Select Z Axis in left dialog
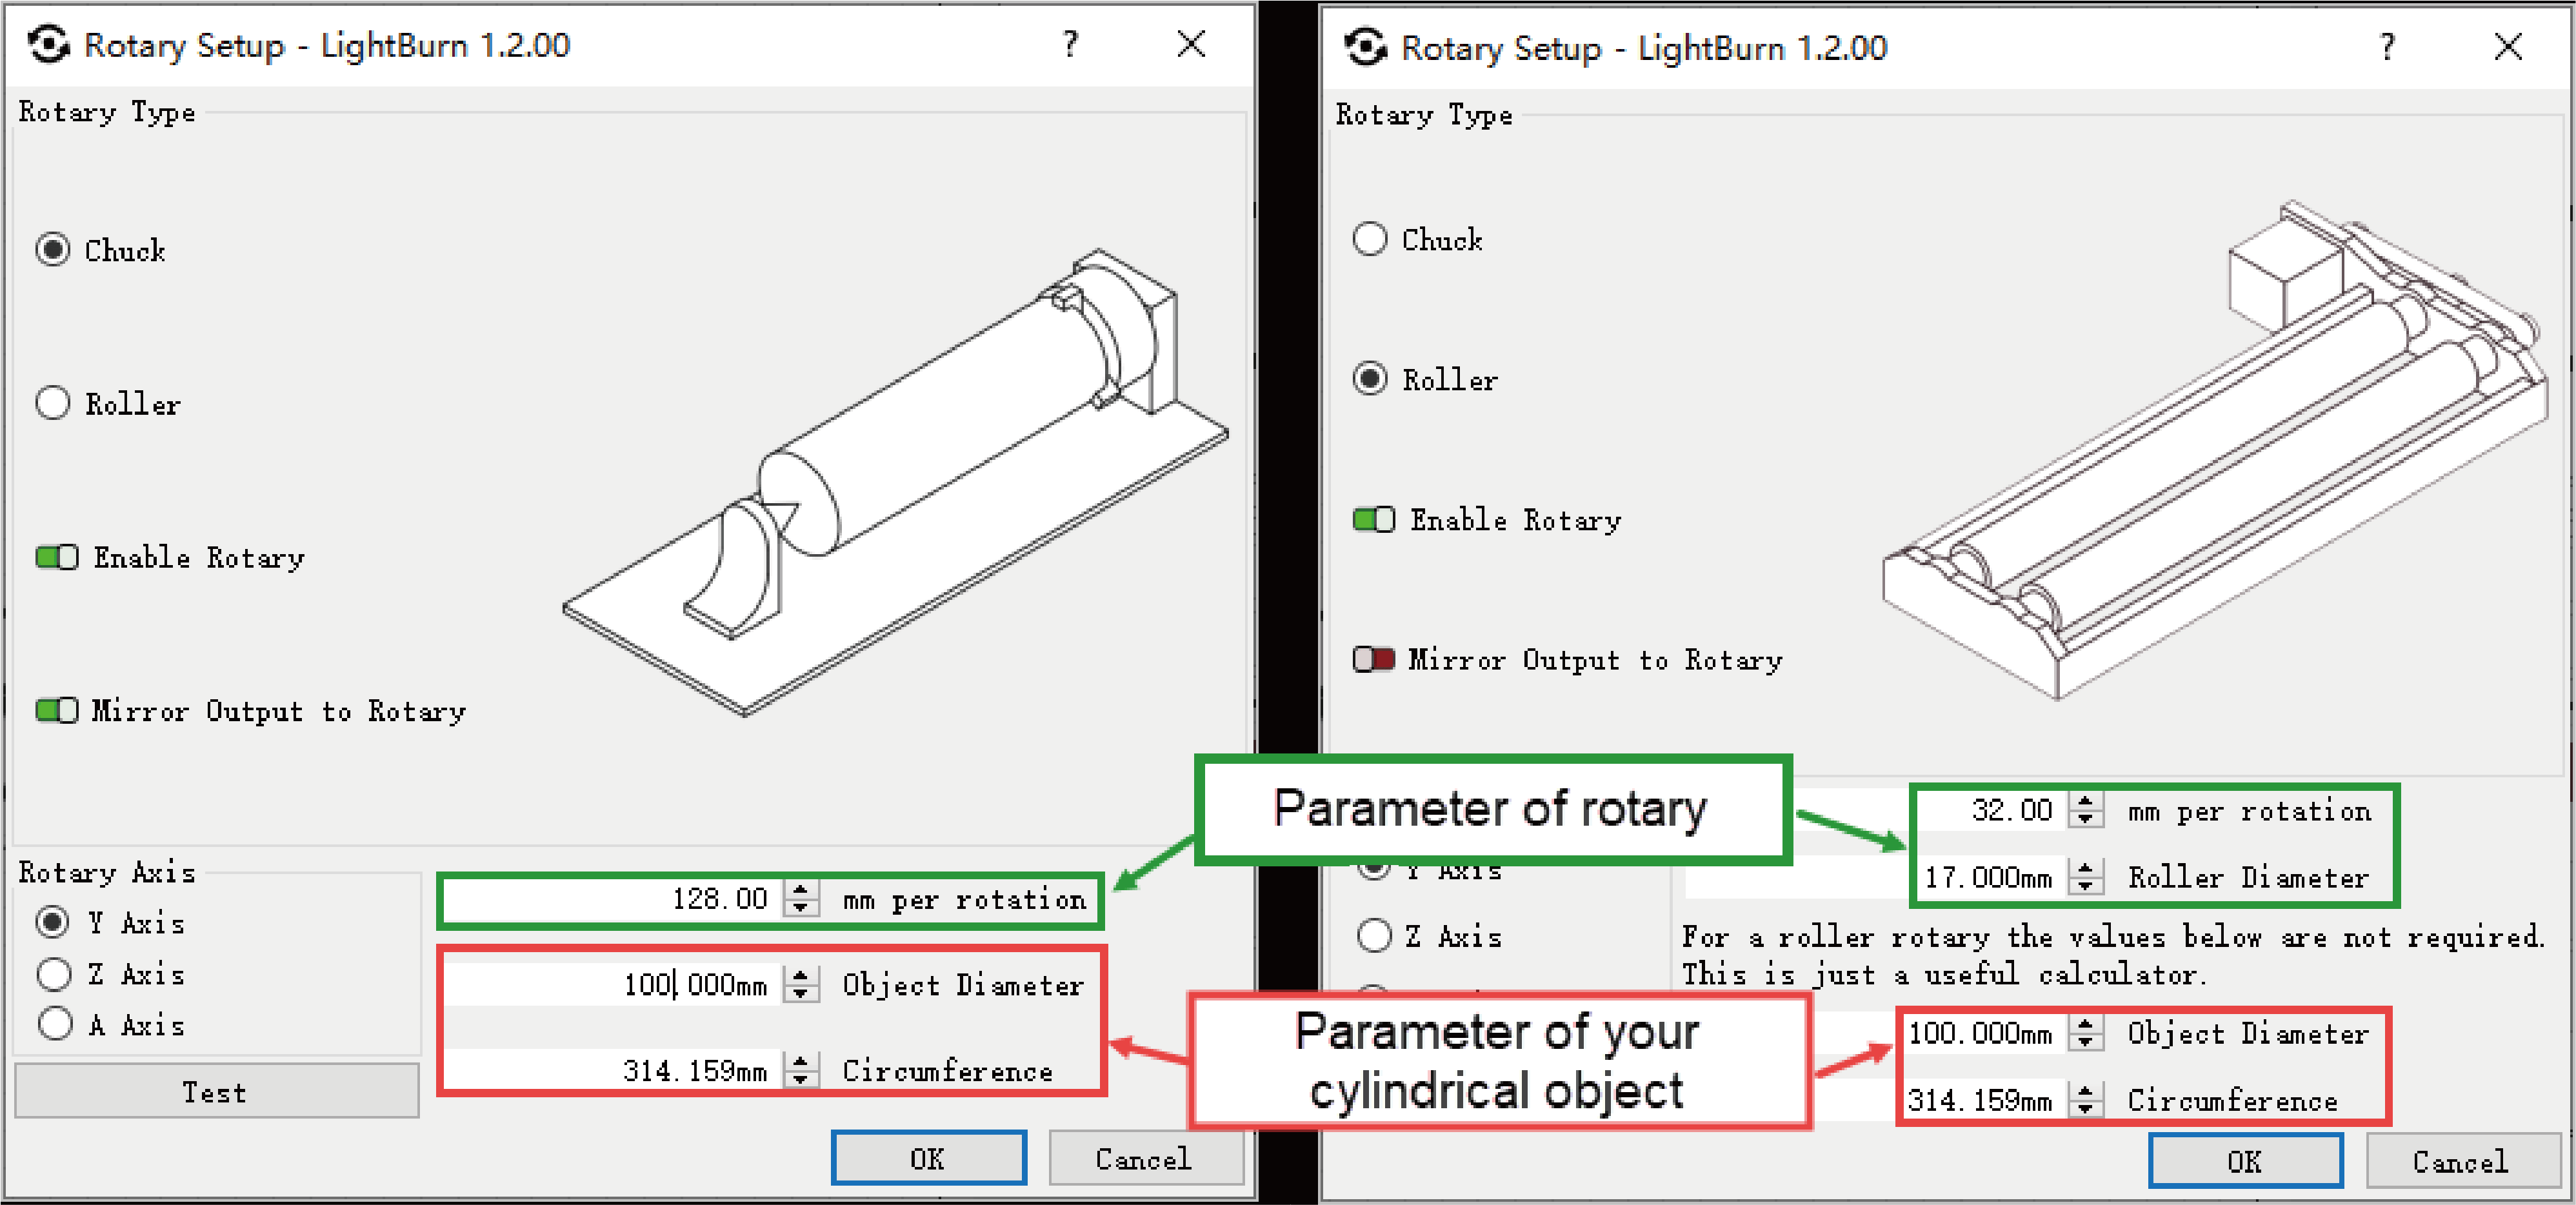Screen dimensions: 2576x1205 click(110, 973)
